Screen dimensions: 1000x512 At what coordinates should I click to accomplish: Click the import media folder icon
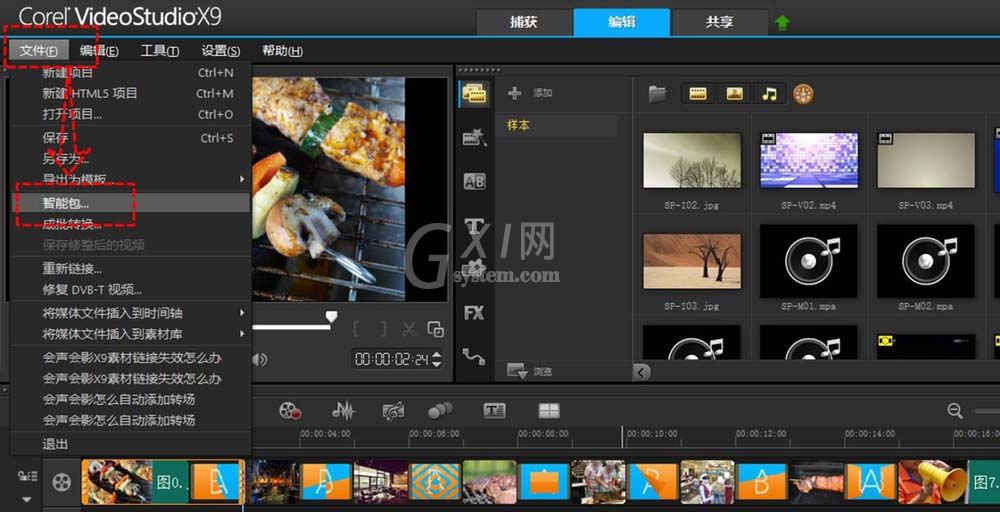click(x=658, y=94)
